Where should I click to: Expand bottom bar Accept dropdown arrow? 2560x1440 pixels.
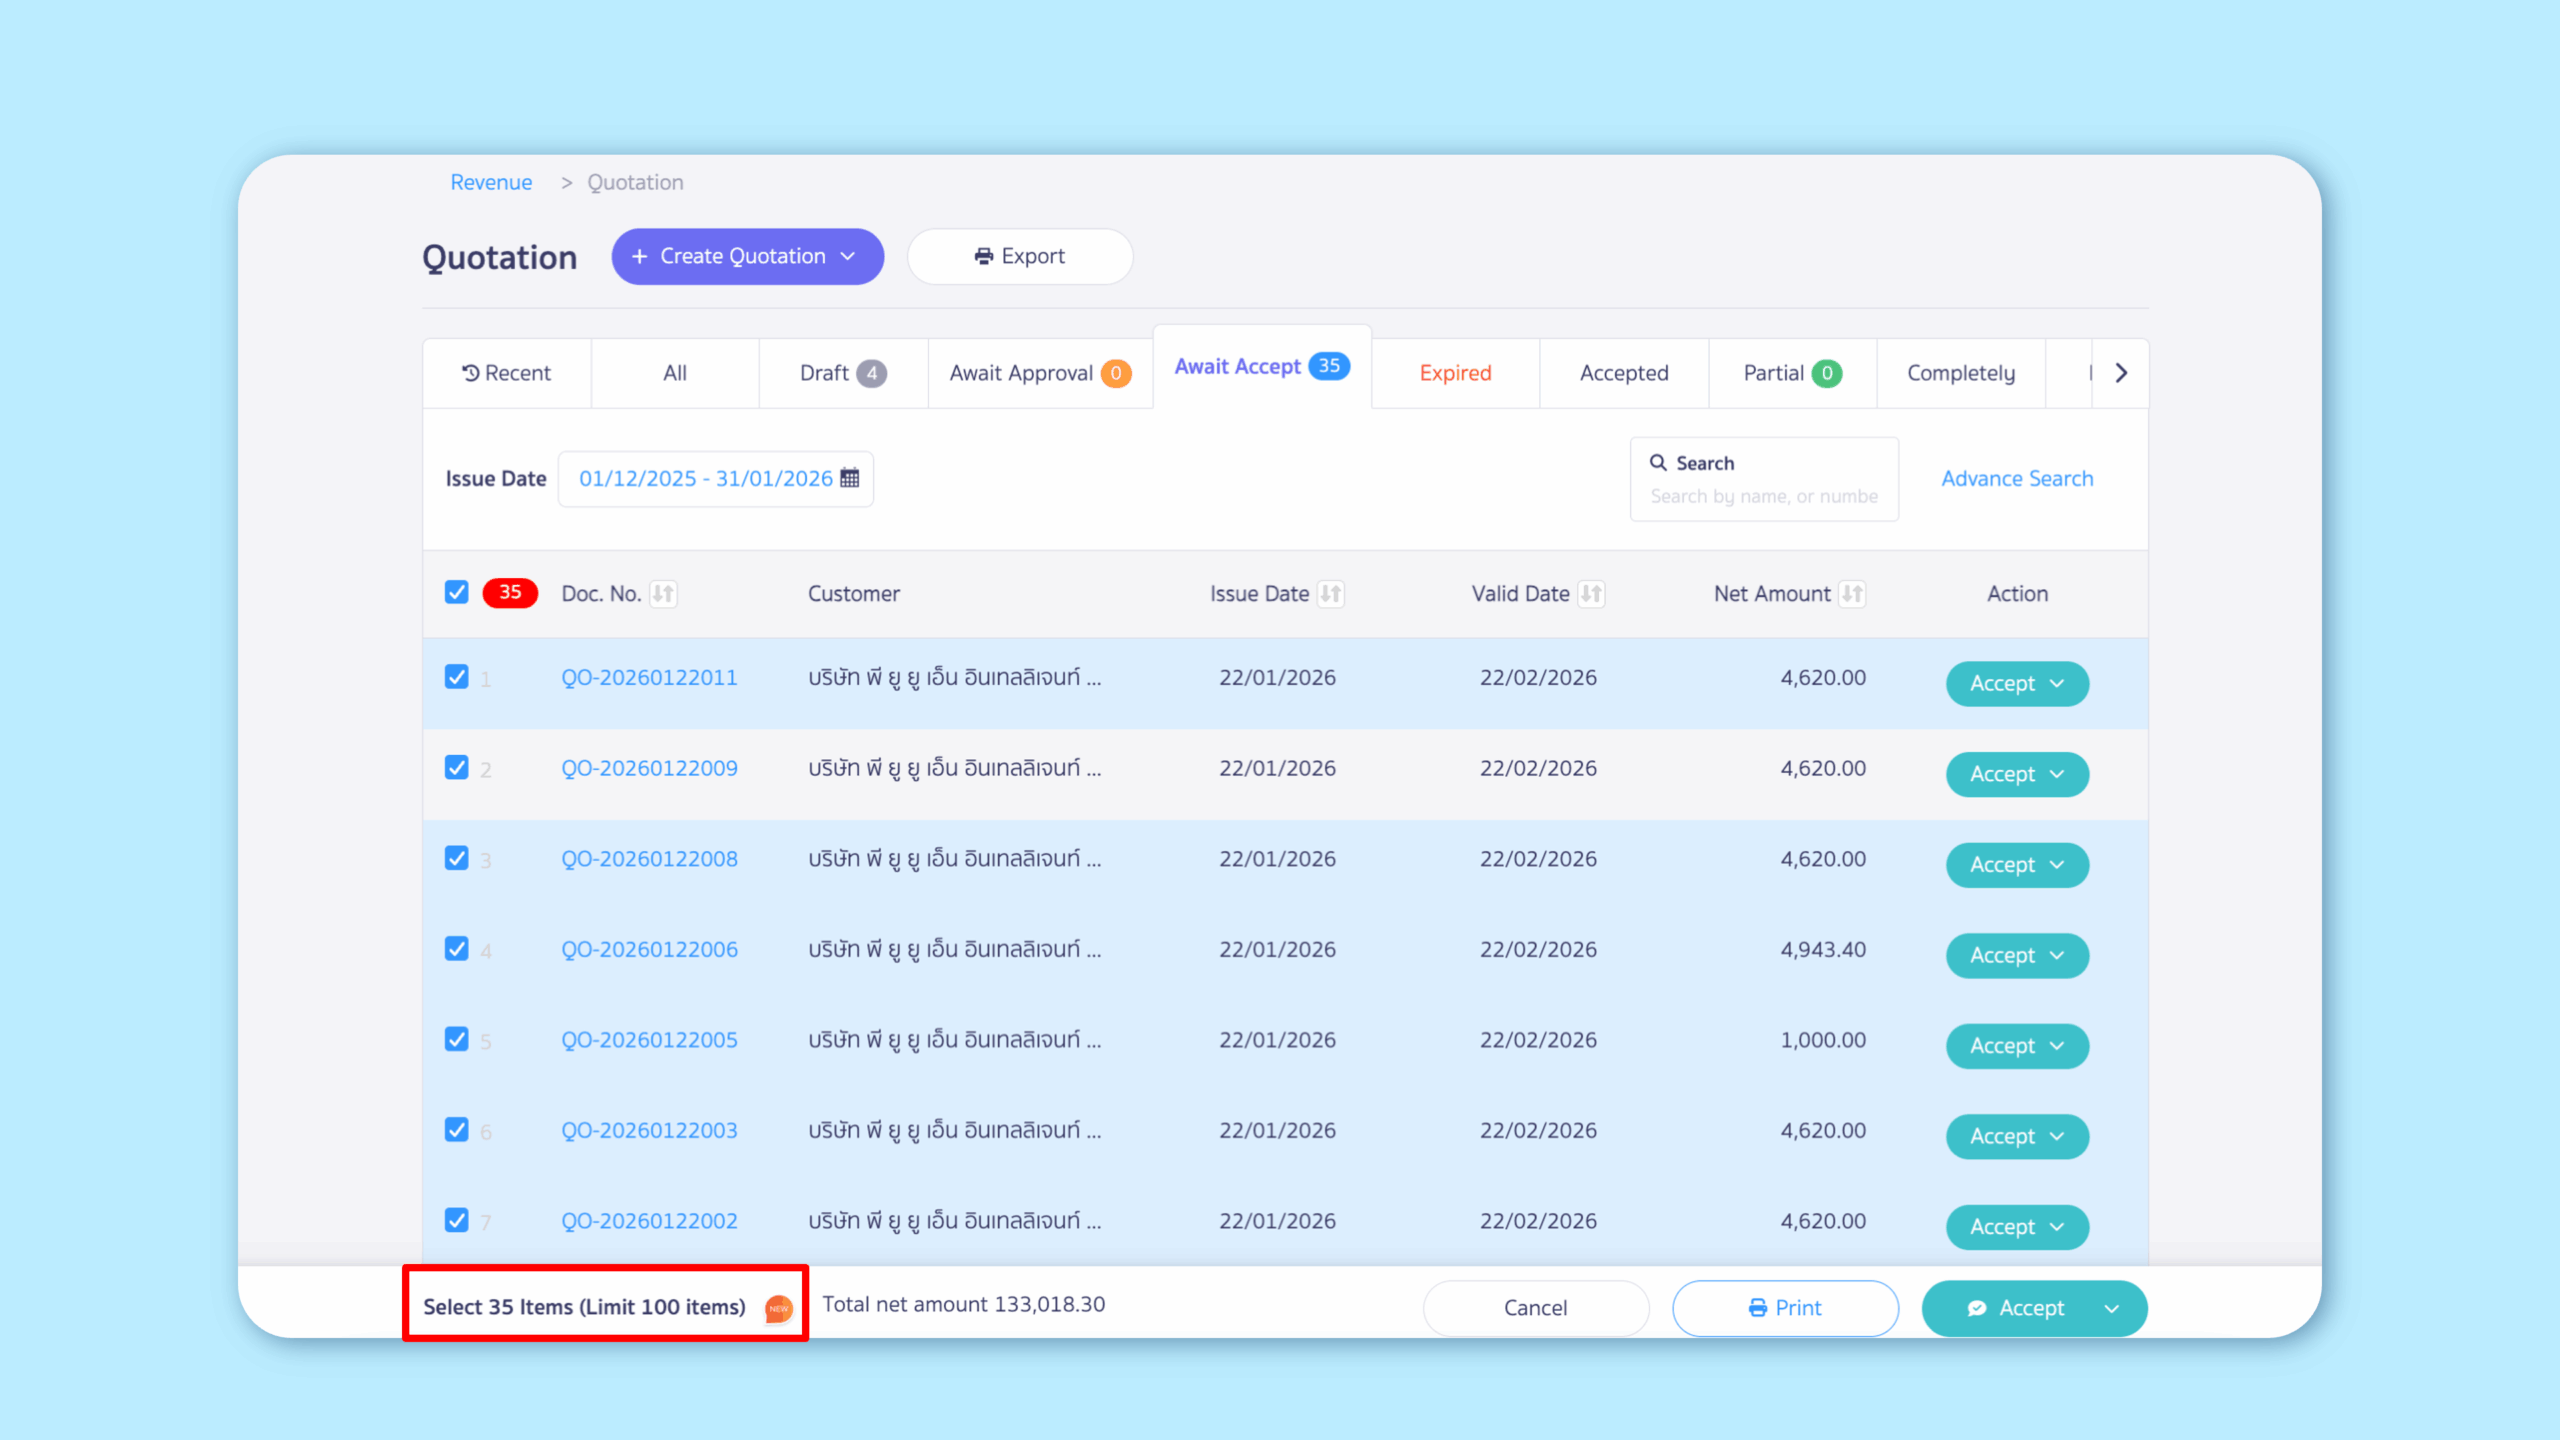point(2111,1308)
